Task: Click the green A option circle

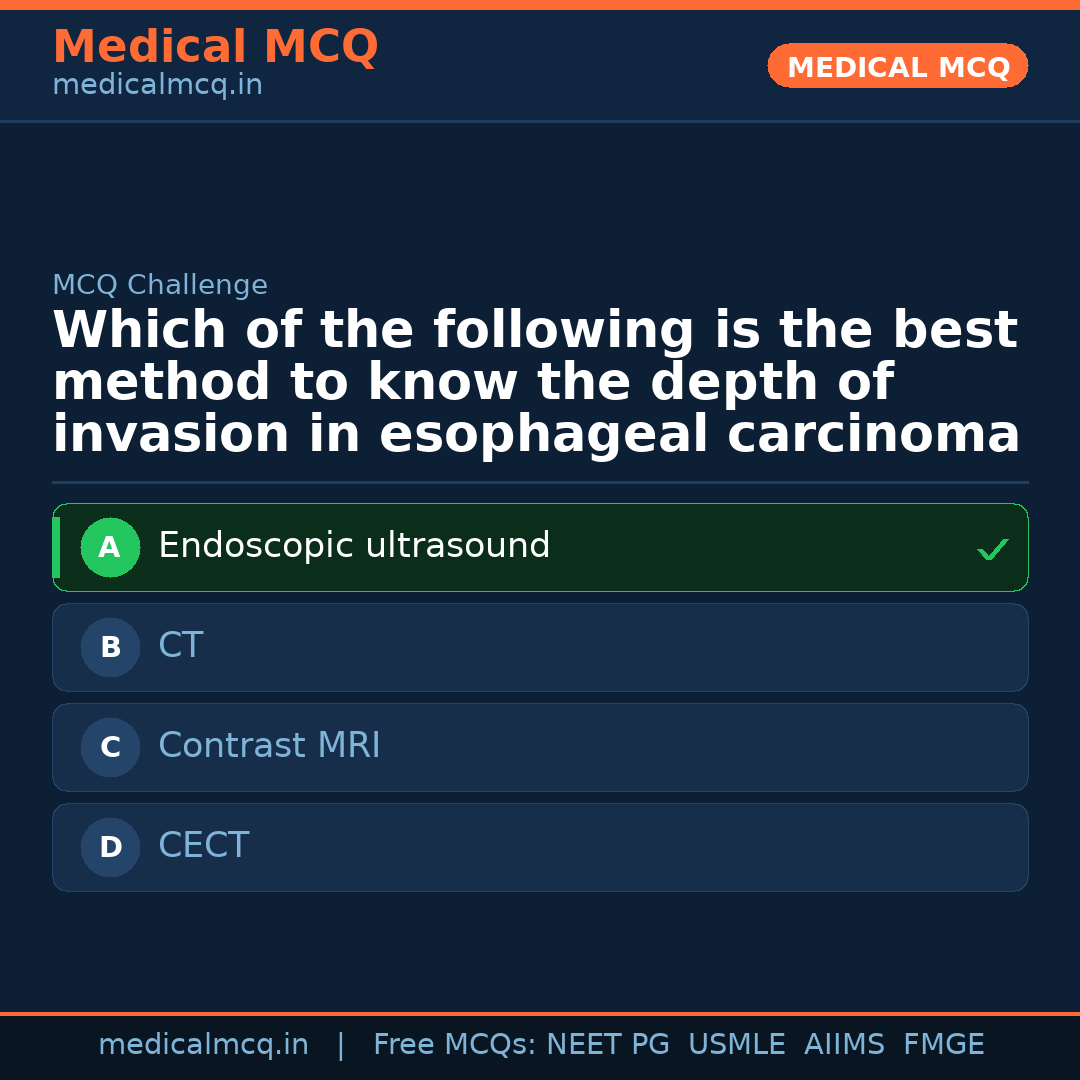Action: pyautogui.click(x=110, y=548)
